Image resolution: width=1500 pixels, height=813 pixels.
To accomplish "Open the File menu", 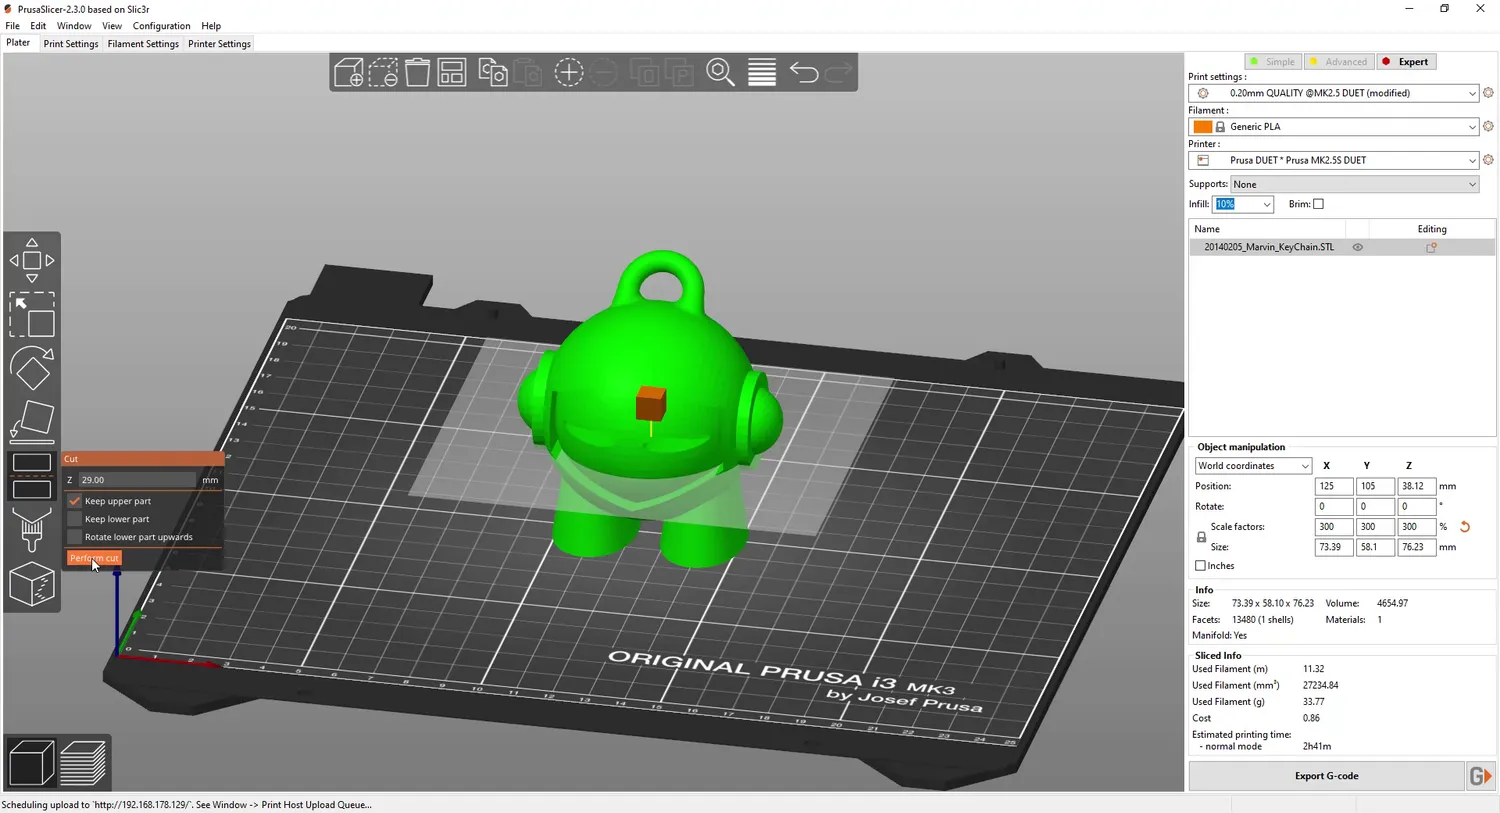I will [x=12, y=26].
